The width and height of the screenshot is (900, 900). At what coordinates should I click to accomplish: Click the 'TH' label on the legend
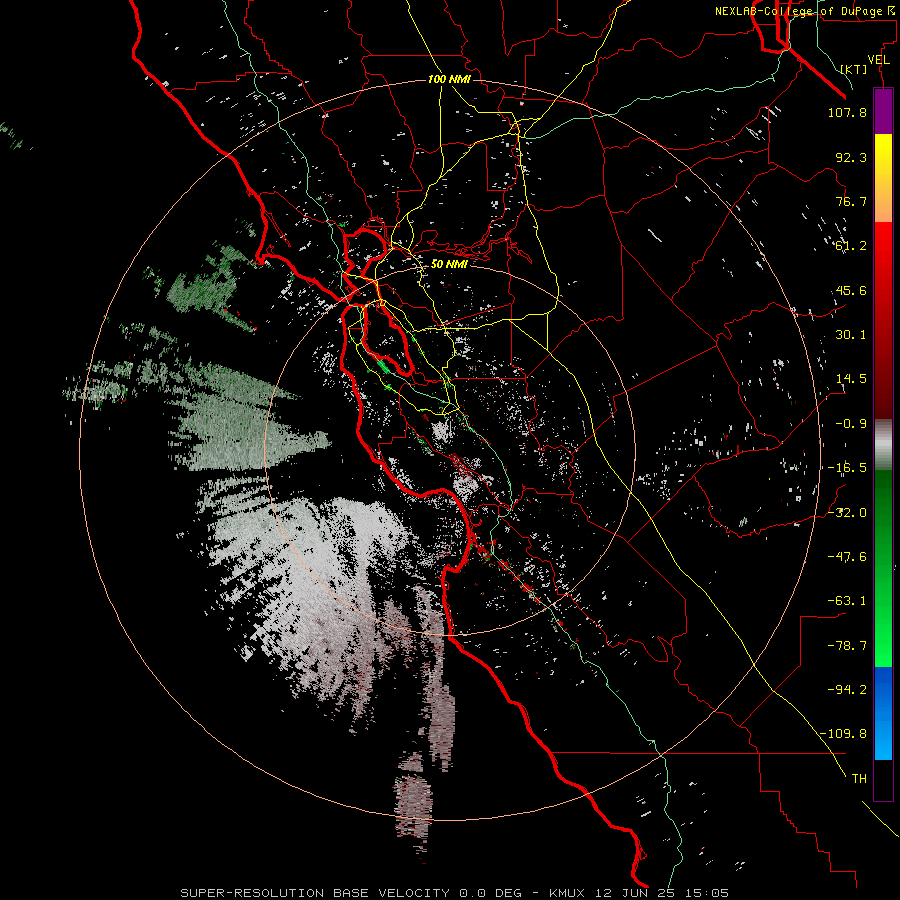(x=859, y=779)
